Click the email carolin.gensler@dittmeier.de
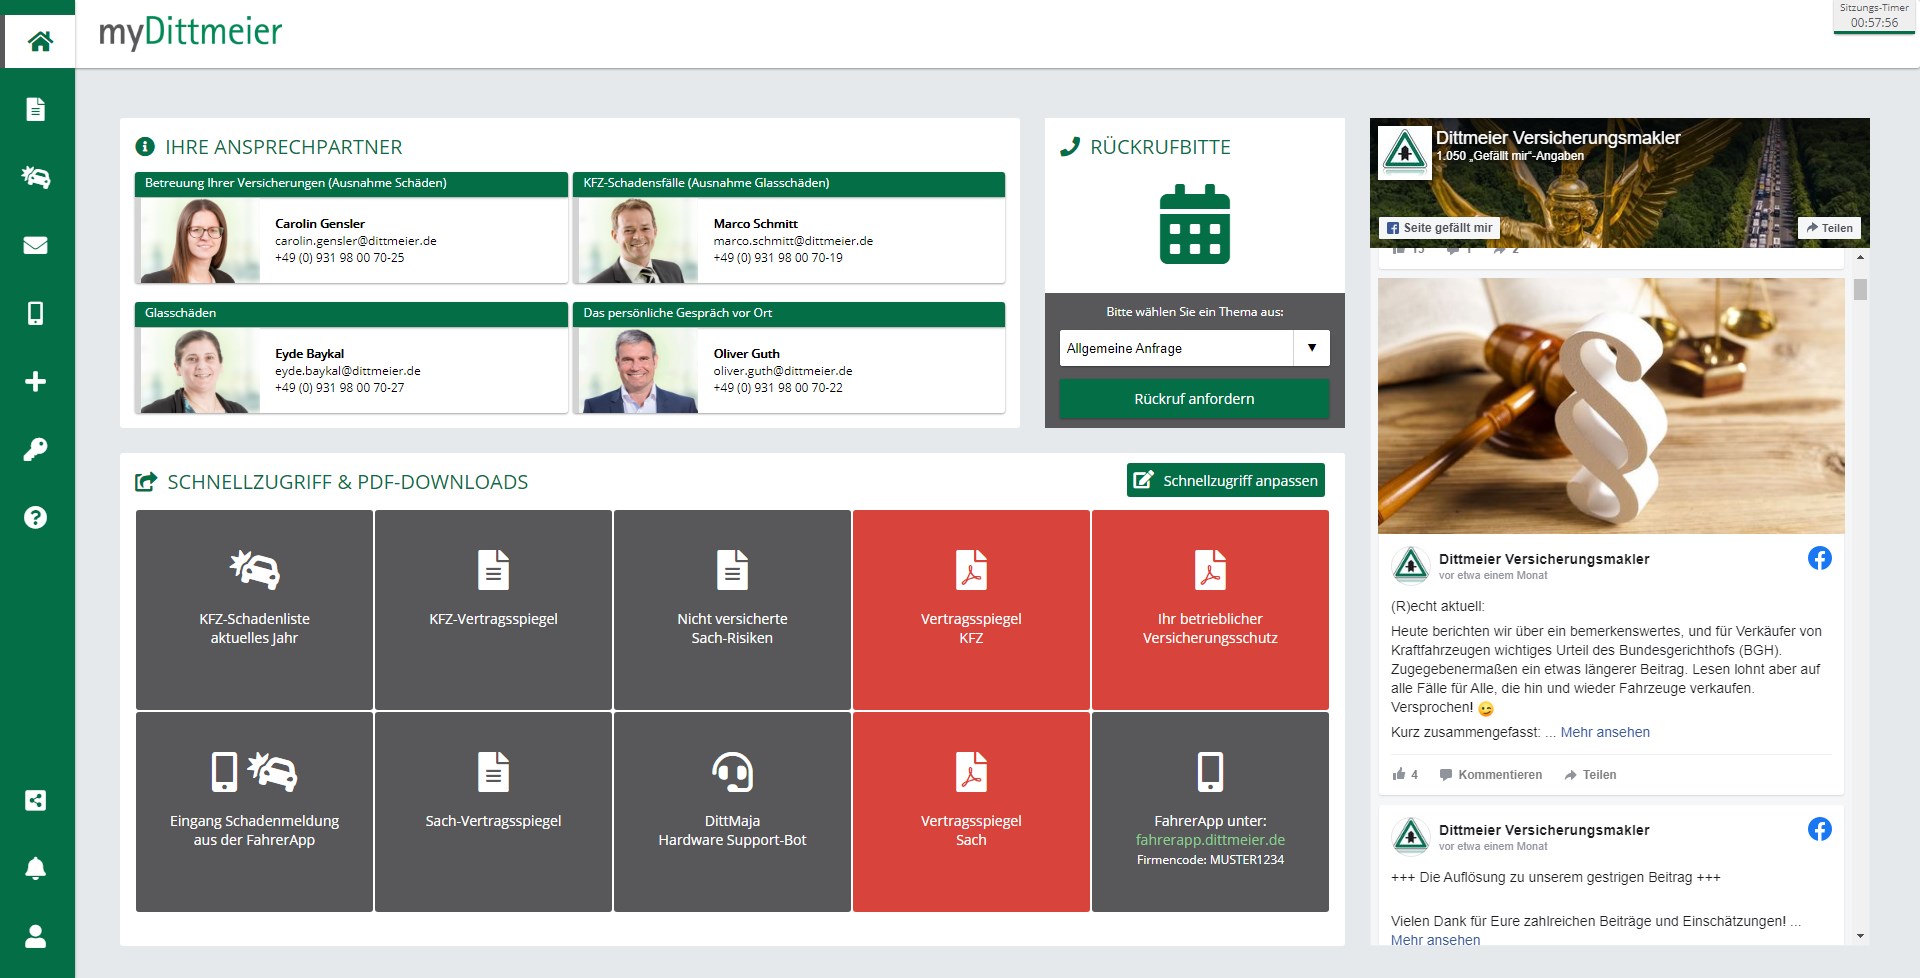 [x=355, y=241]
